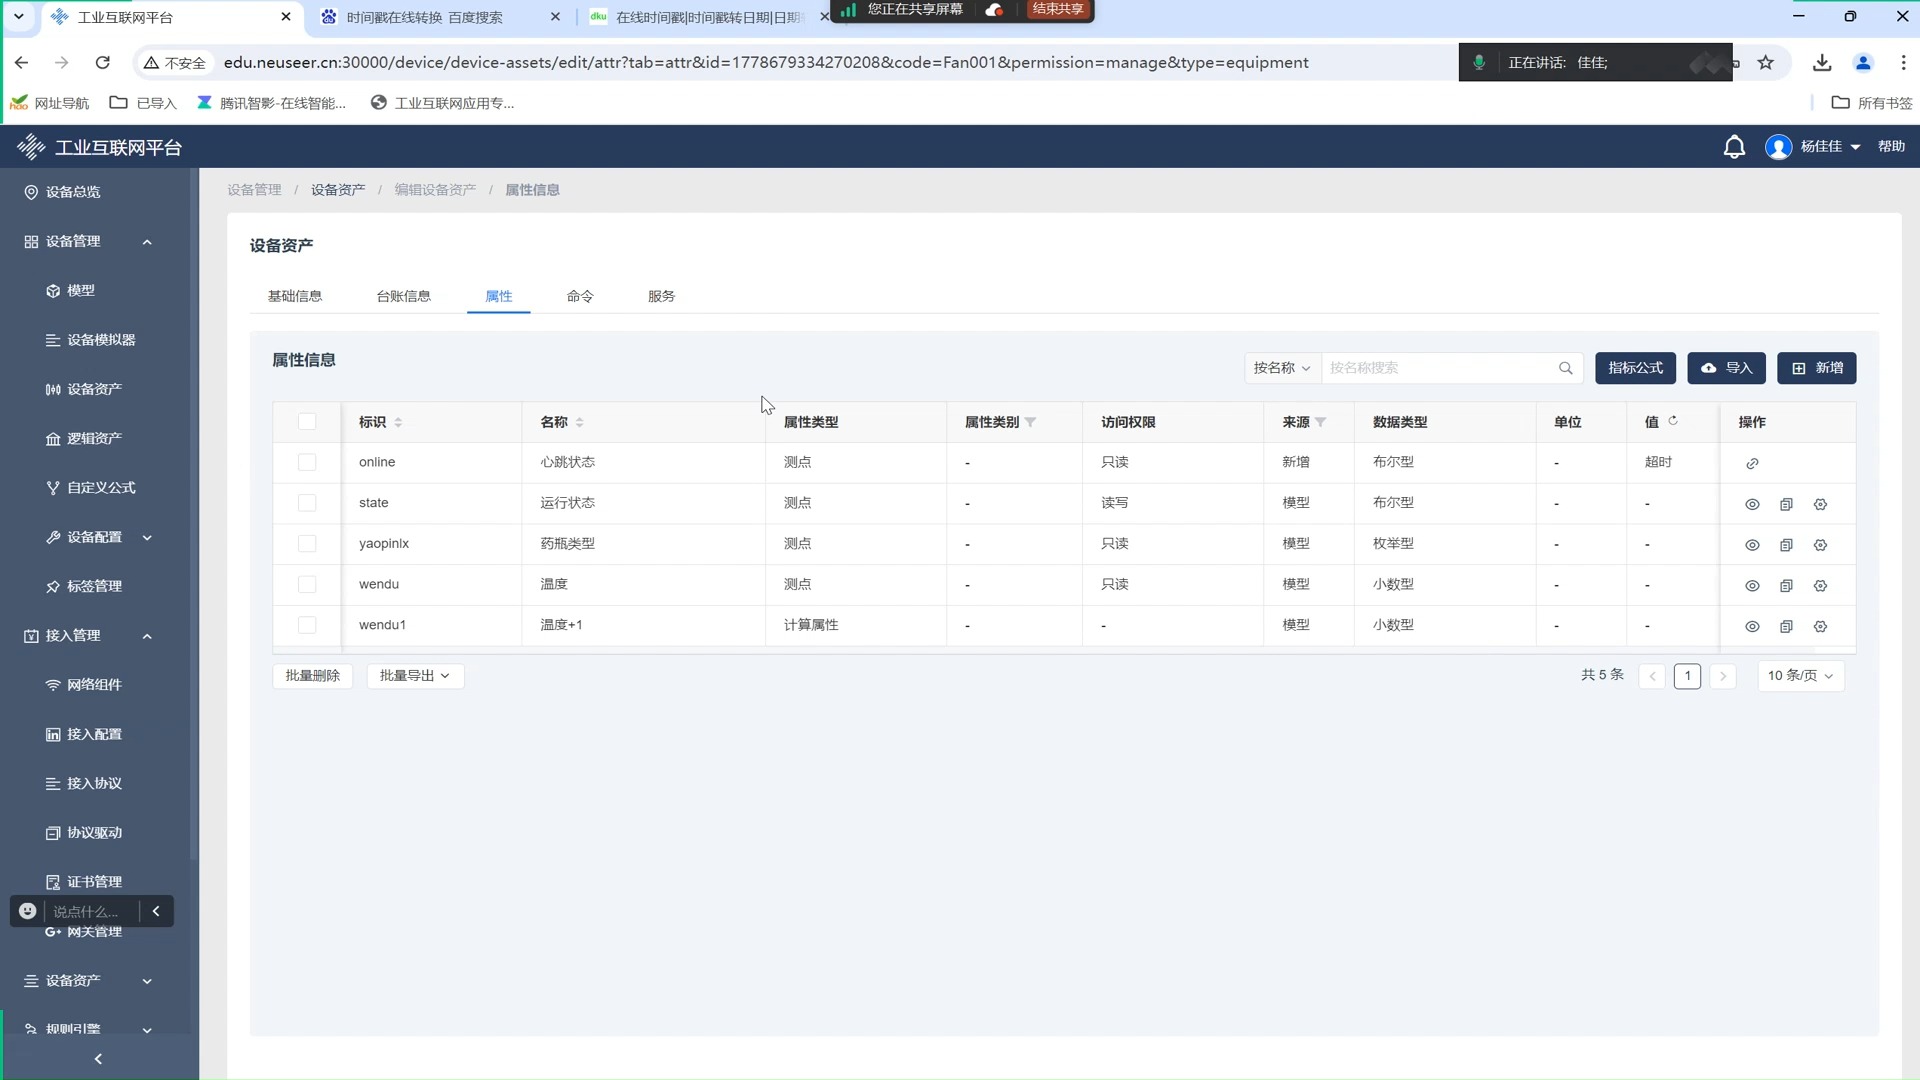Viewport: 1920px width, 1080px height.
Task: Filter by 属性类别 funnel icon
Action: (1030, 422)
